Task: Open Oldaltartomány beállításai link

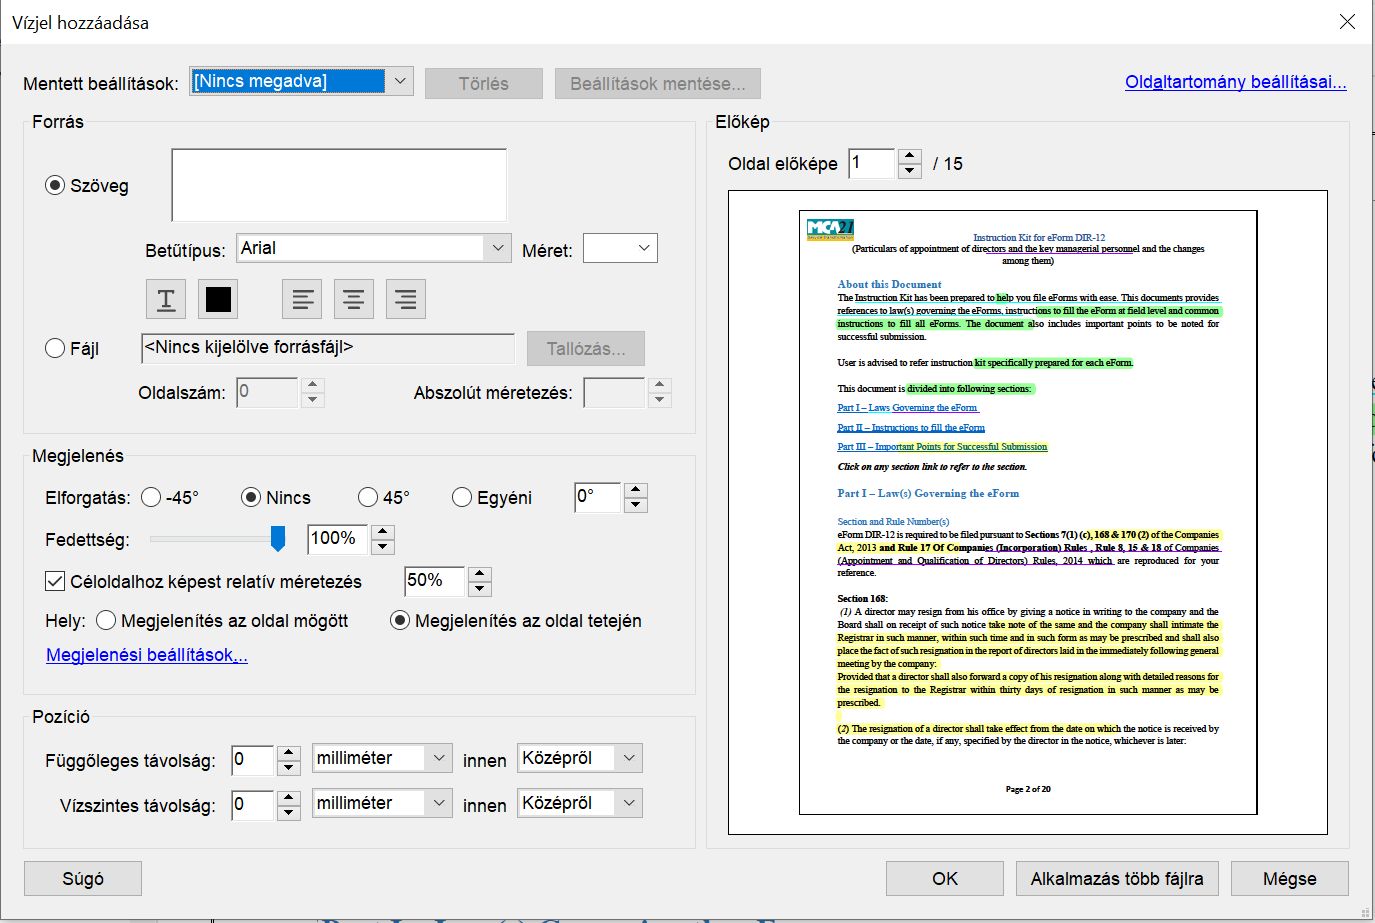Action: click(x=1235, y=82)
